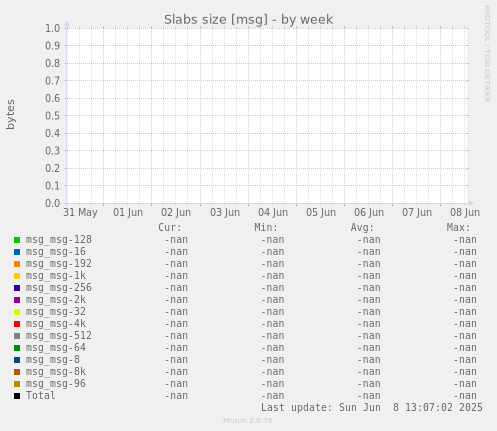Click the blue msg_msg-16 color swatch
Viewport: 497px width, 431px height.
point(17,252)
